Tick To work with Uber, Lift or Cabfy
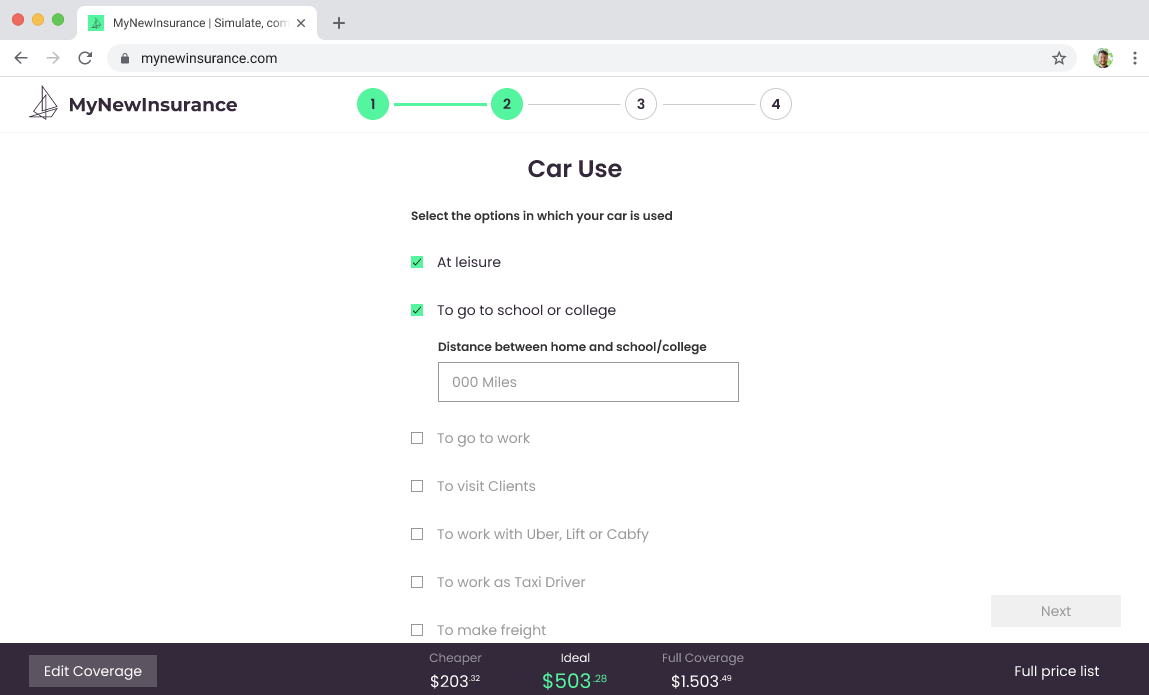This screenshot has width=1149, height=695. [417, 534]
